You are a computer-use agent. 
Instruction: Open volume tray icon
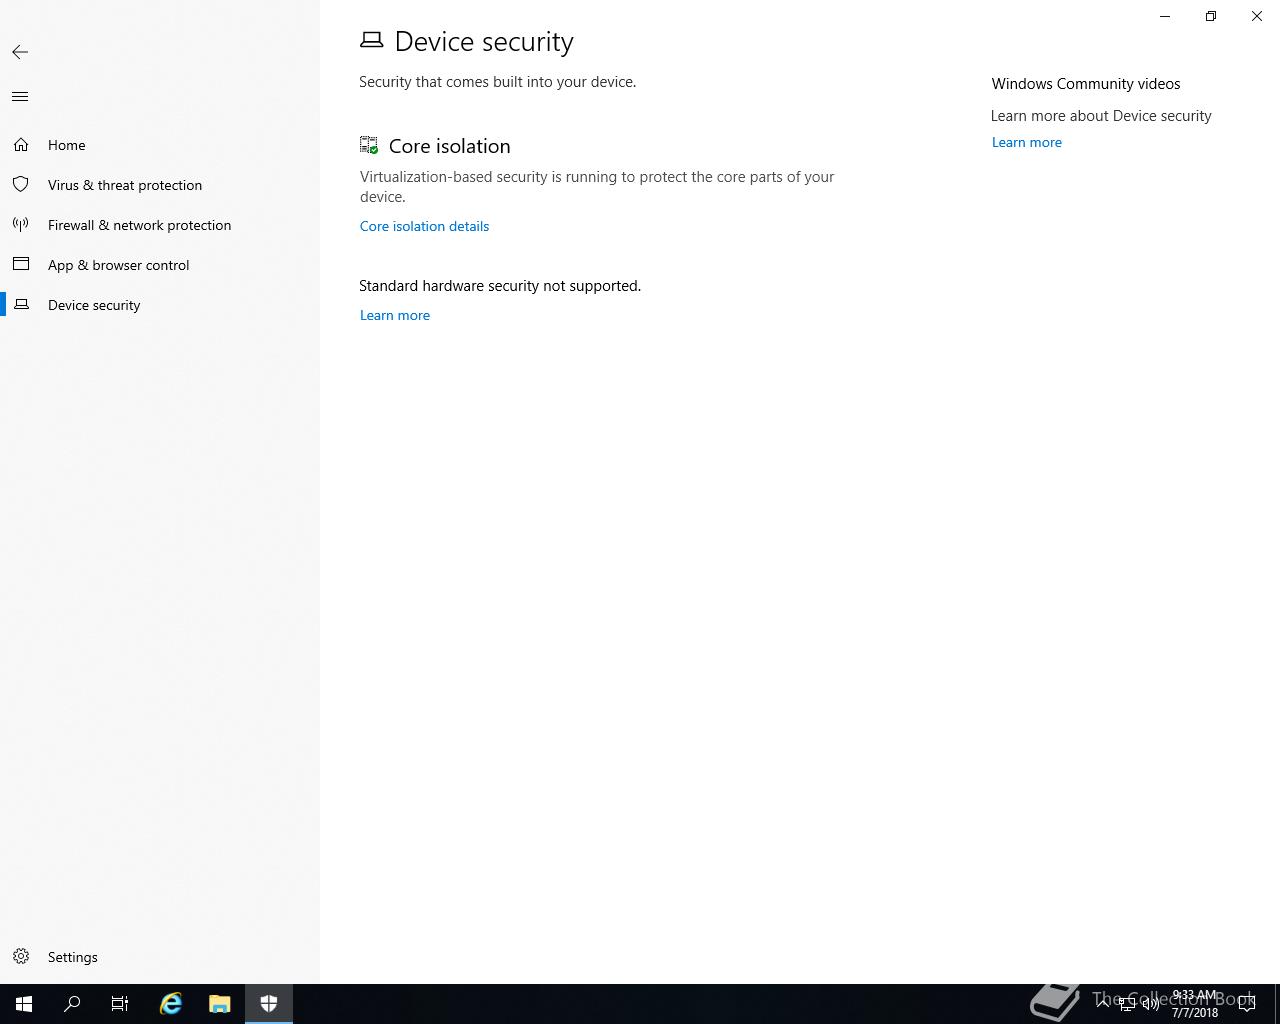click(1151, 1004)
